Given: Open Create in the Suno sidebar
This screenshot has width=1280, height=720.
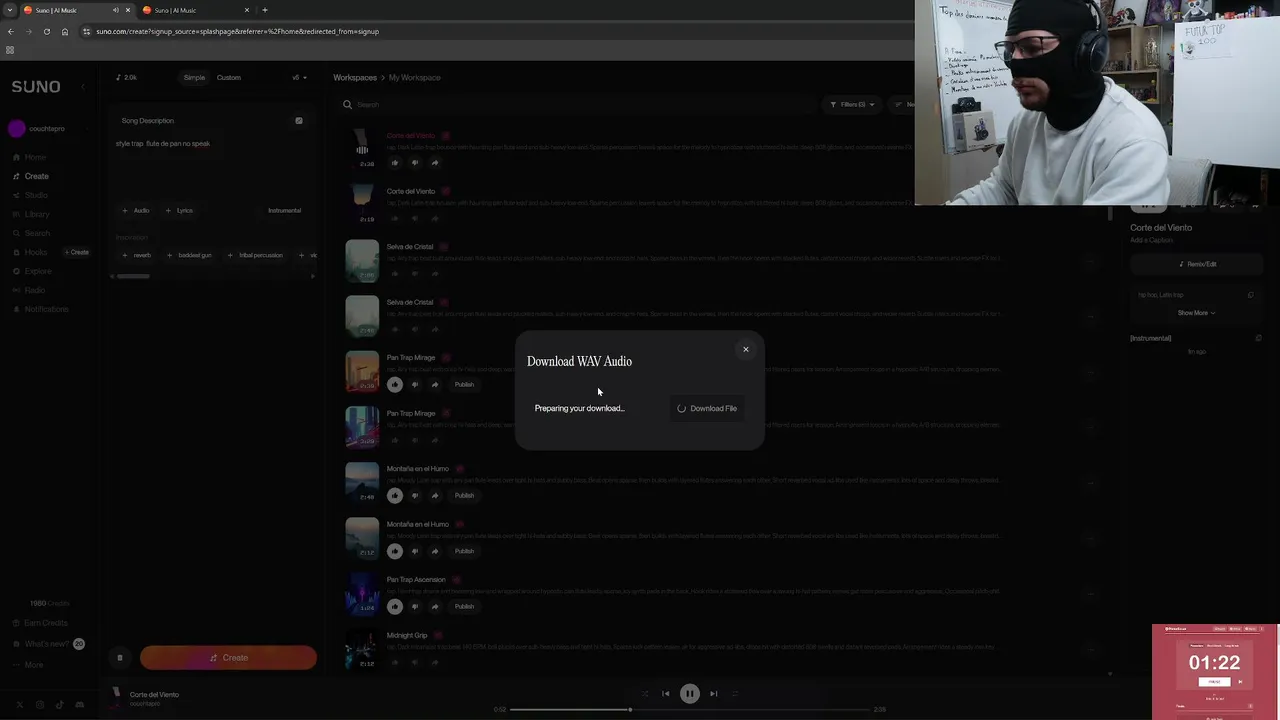Looking at the screenshot, I should point(36,176).
